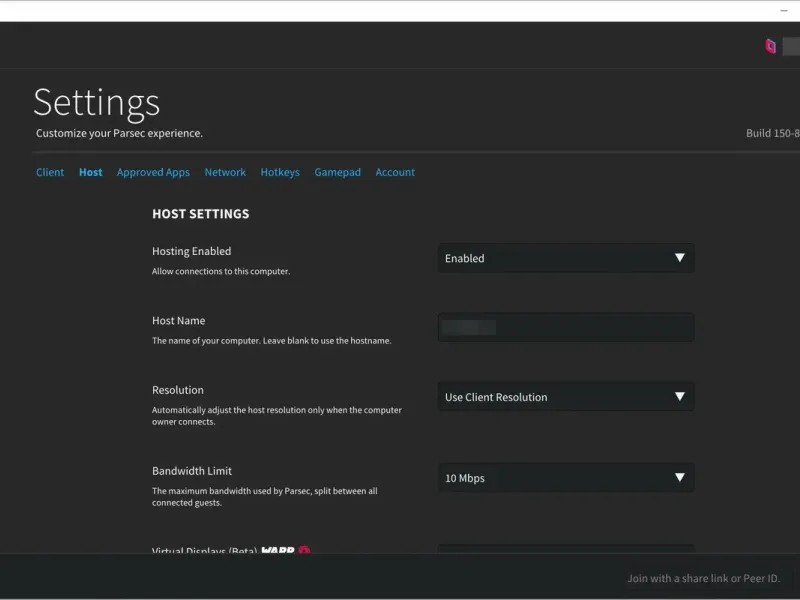Viewport: 800px width, 600px height.
Task: Open the 10 Mbps bandwidth dropdown
Action: [566, 478]
